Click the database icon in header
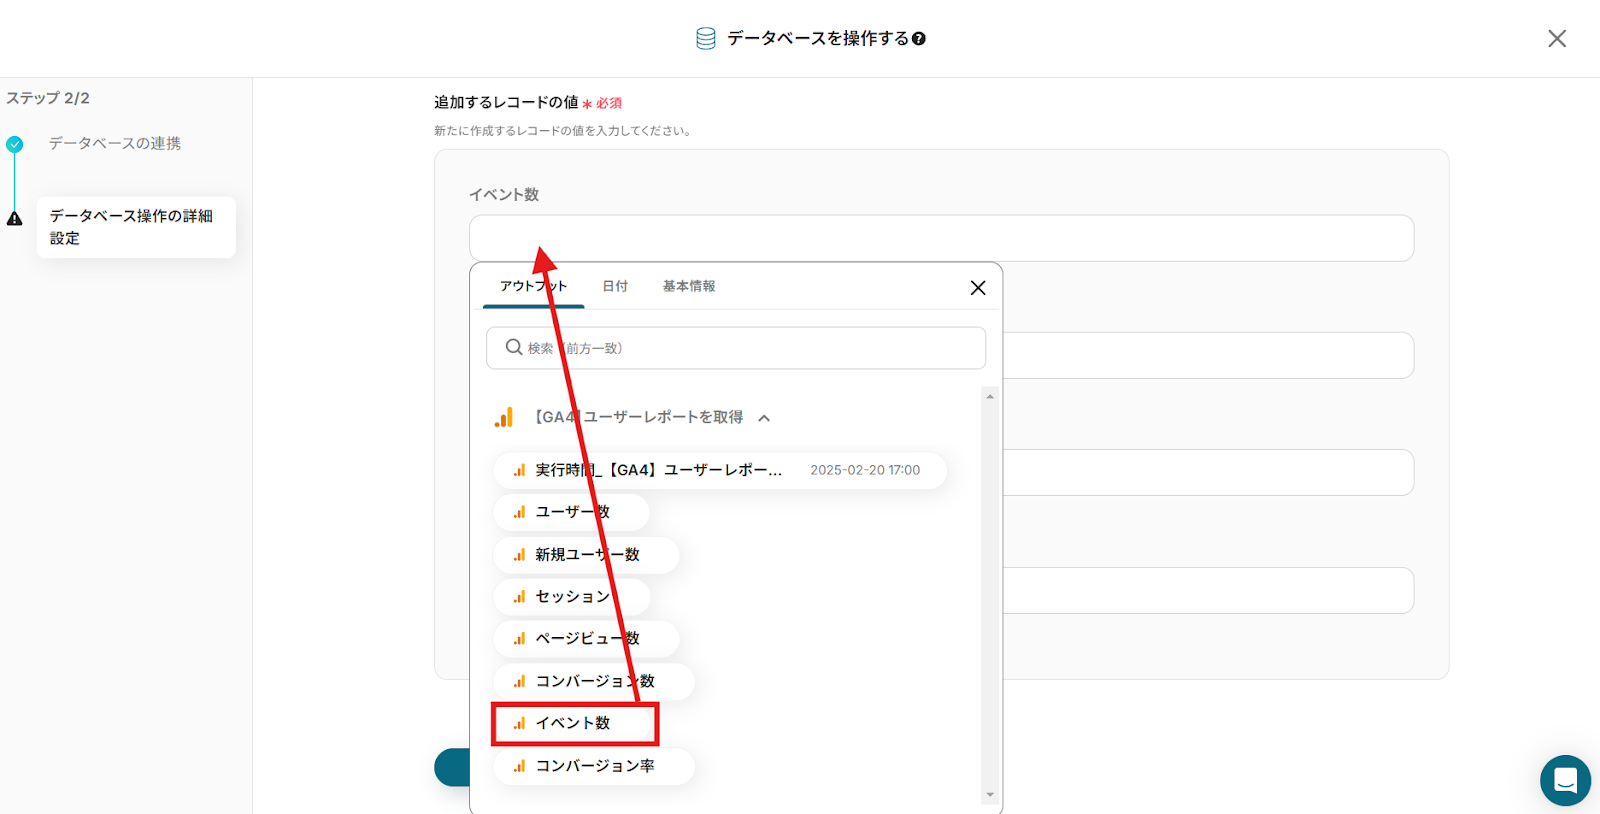Viewport: 1600px width, 814px height. (705, 39)
